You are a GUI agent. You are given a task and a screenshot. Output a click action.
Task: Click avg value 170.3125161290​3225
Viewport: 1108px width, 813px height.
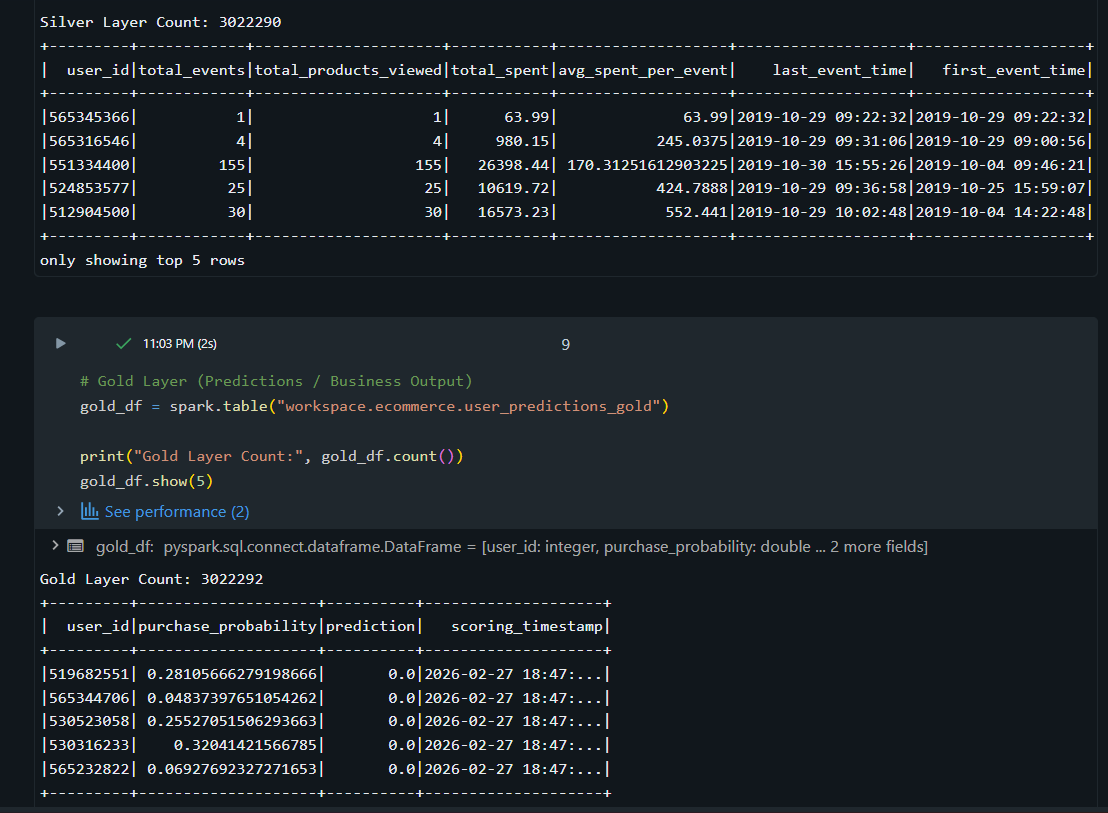tap(647, 165)
